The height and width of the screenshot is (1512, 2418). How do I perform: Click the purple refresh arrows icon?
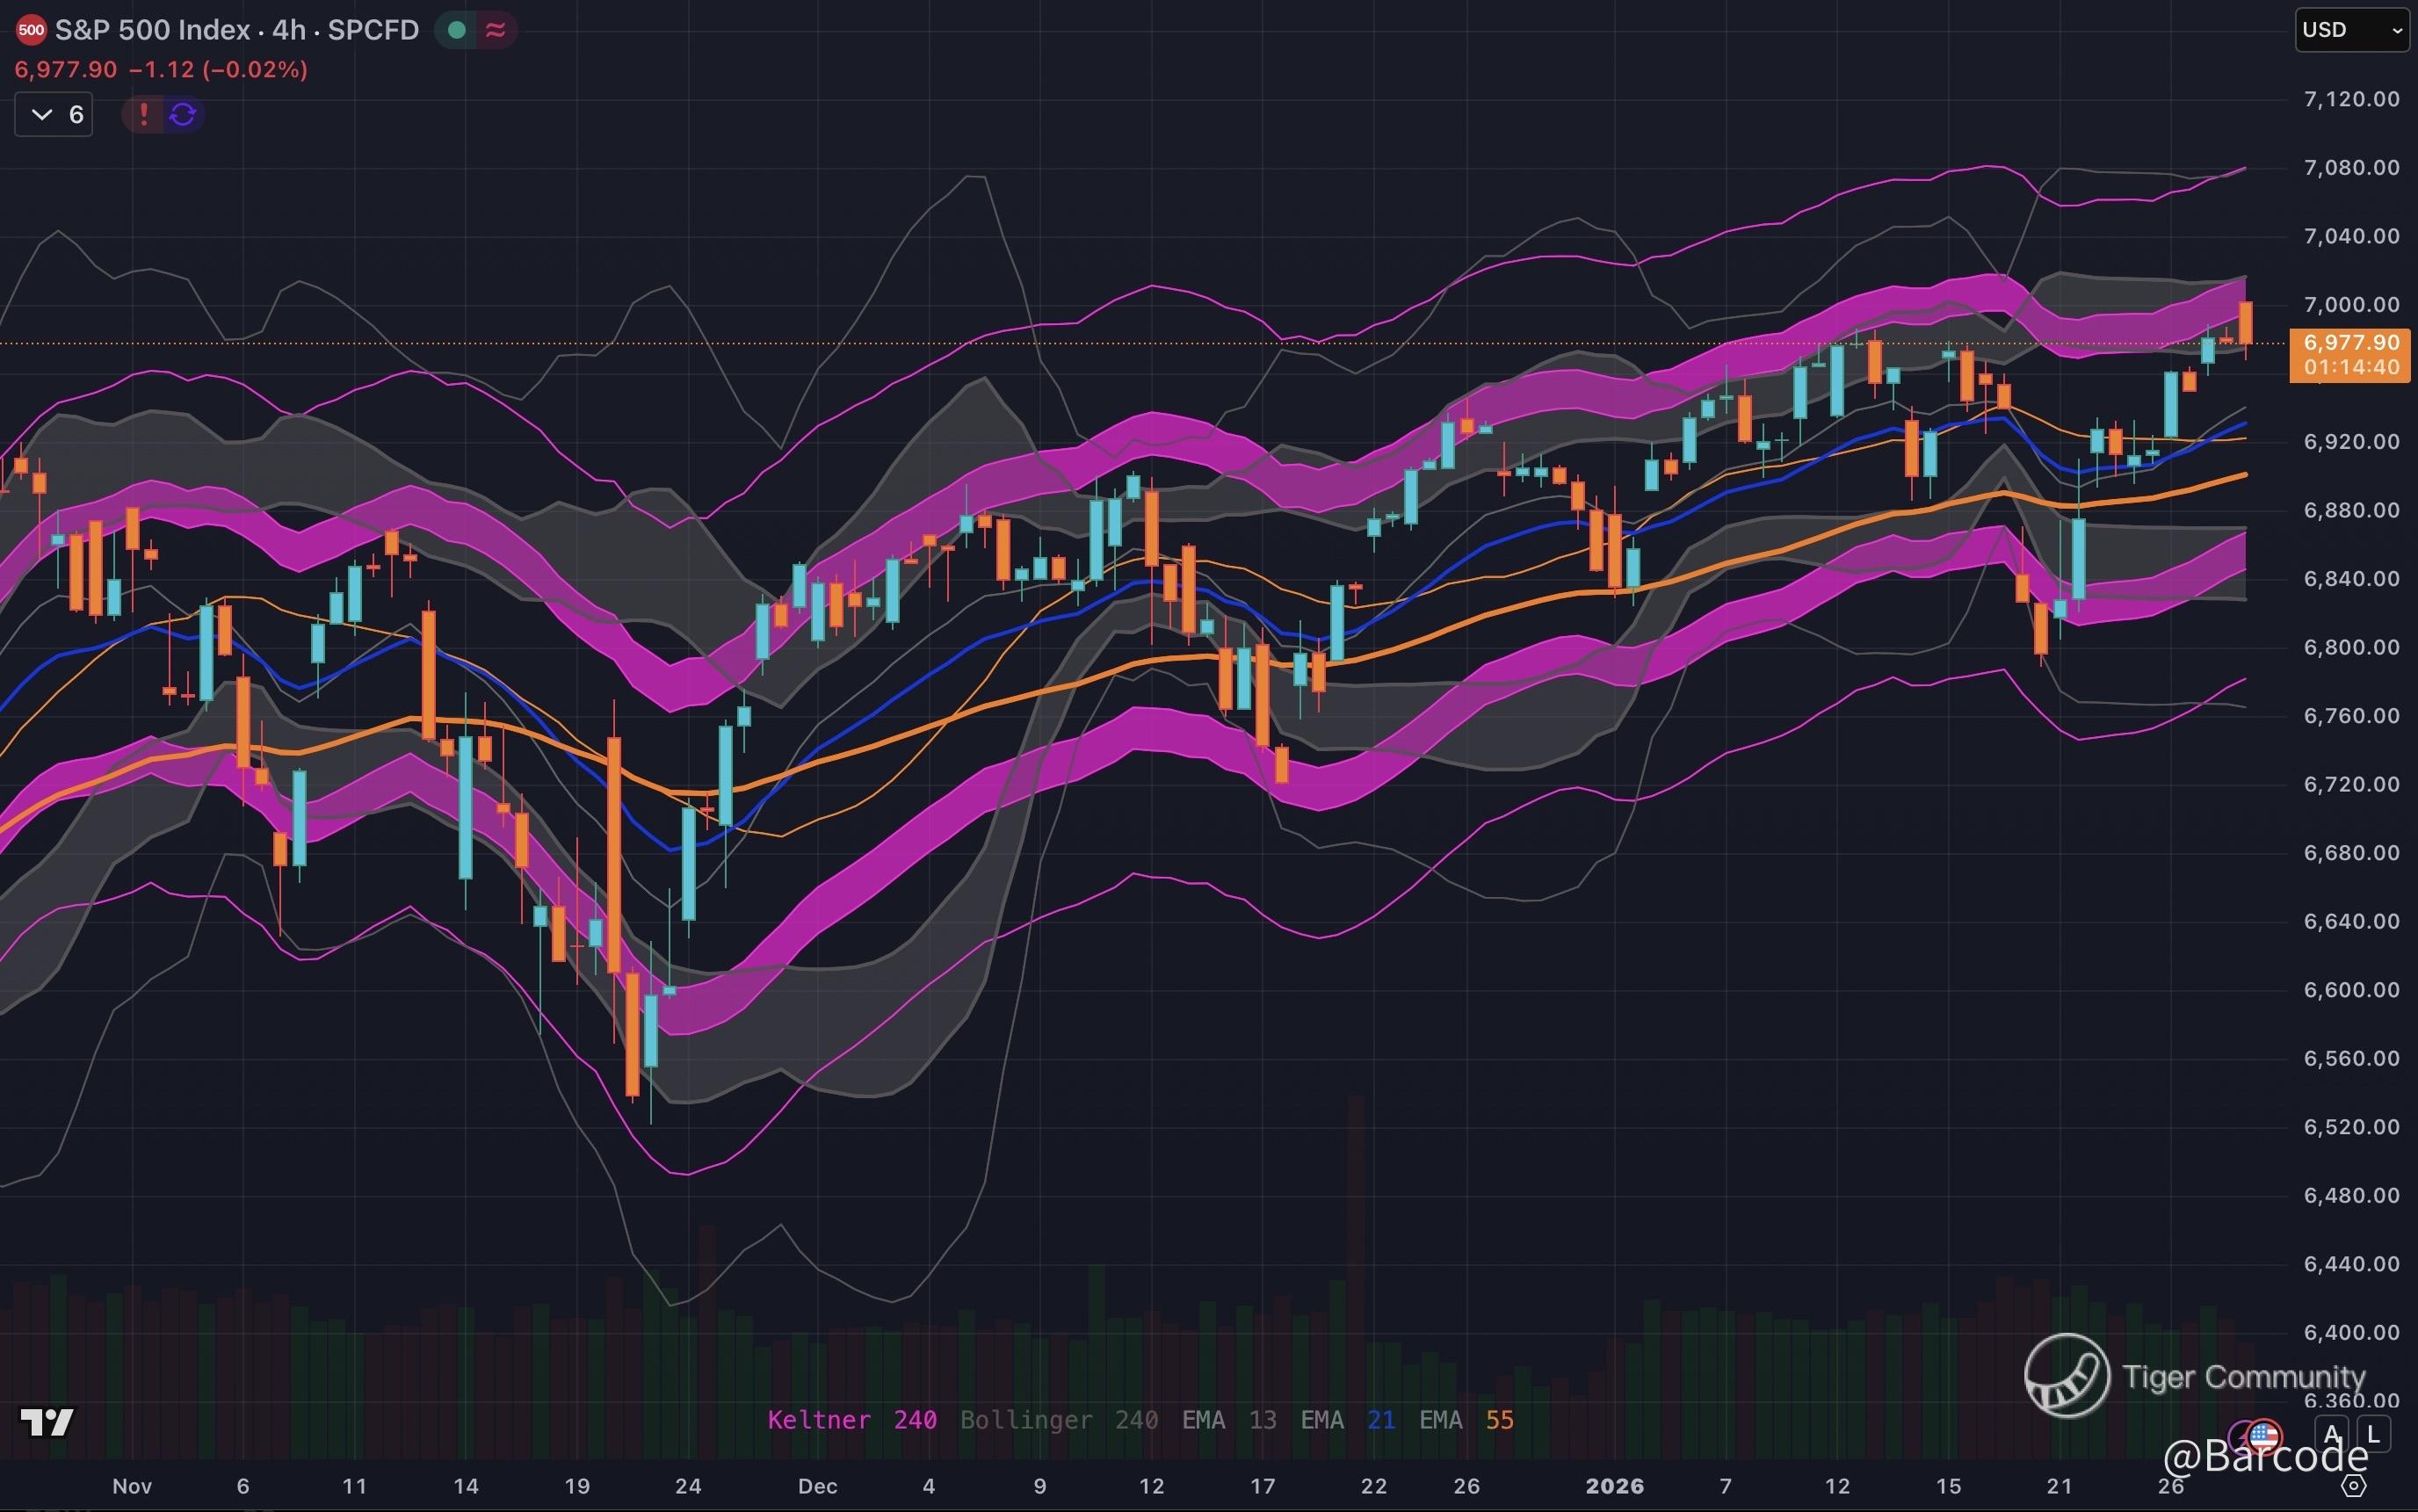tap(183, 114)
